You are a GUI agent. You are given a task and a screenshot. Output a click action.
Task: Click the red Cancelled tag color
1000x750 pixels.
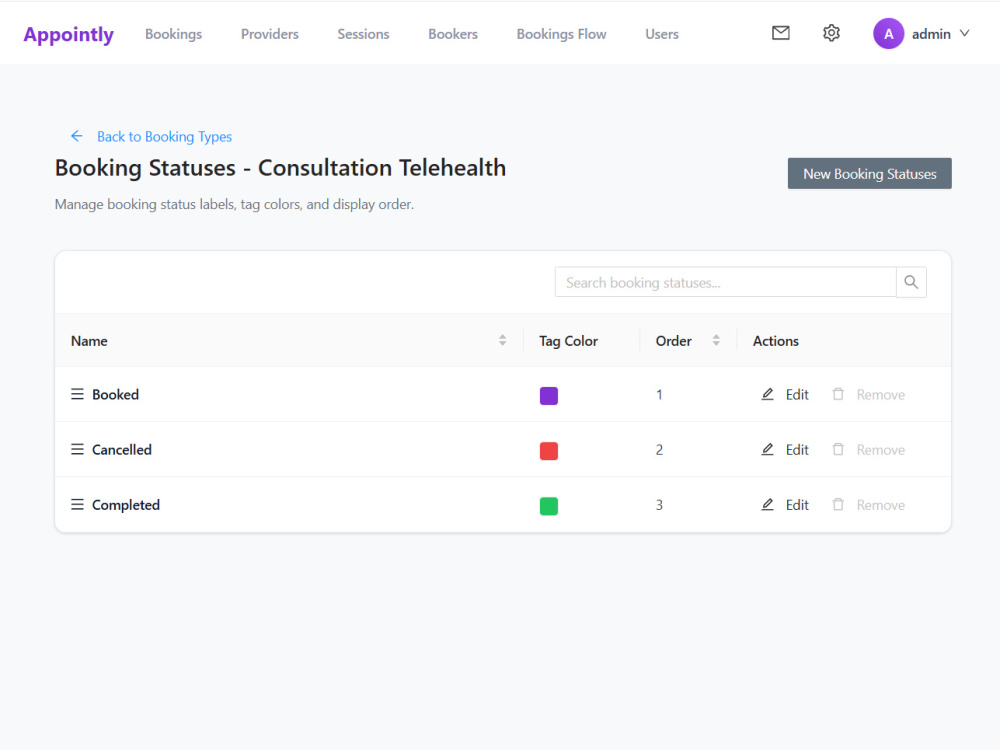pos(548,451)
